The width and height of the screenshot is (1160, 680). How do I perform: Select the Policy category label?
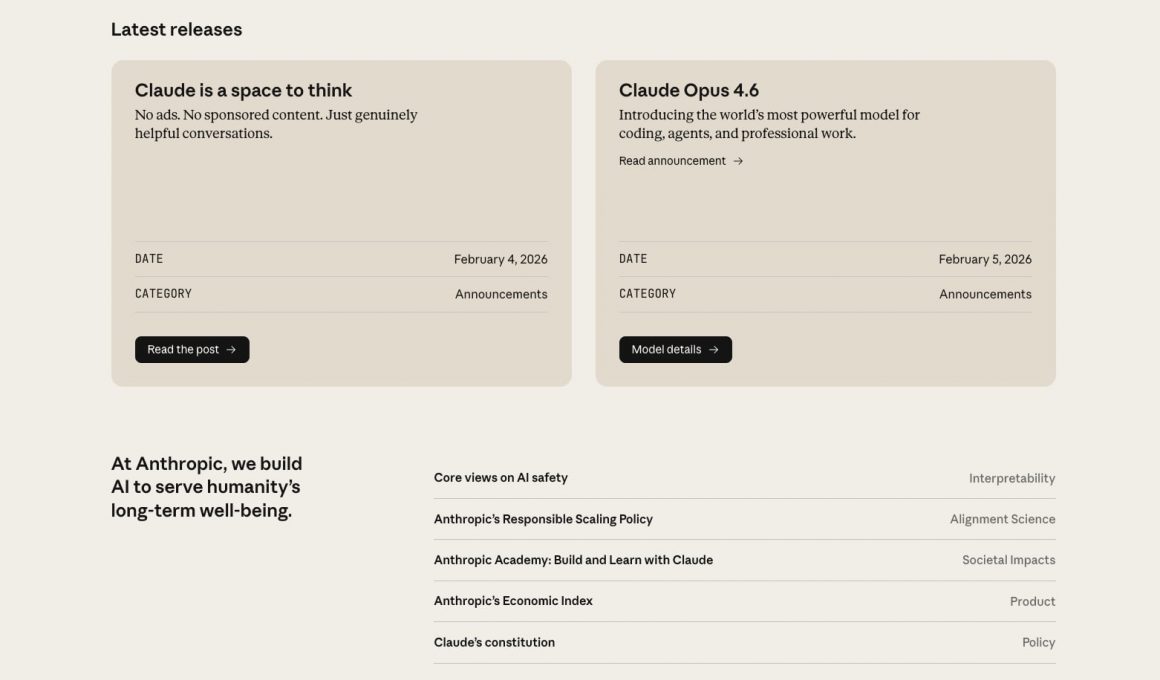point(1038,643)
